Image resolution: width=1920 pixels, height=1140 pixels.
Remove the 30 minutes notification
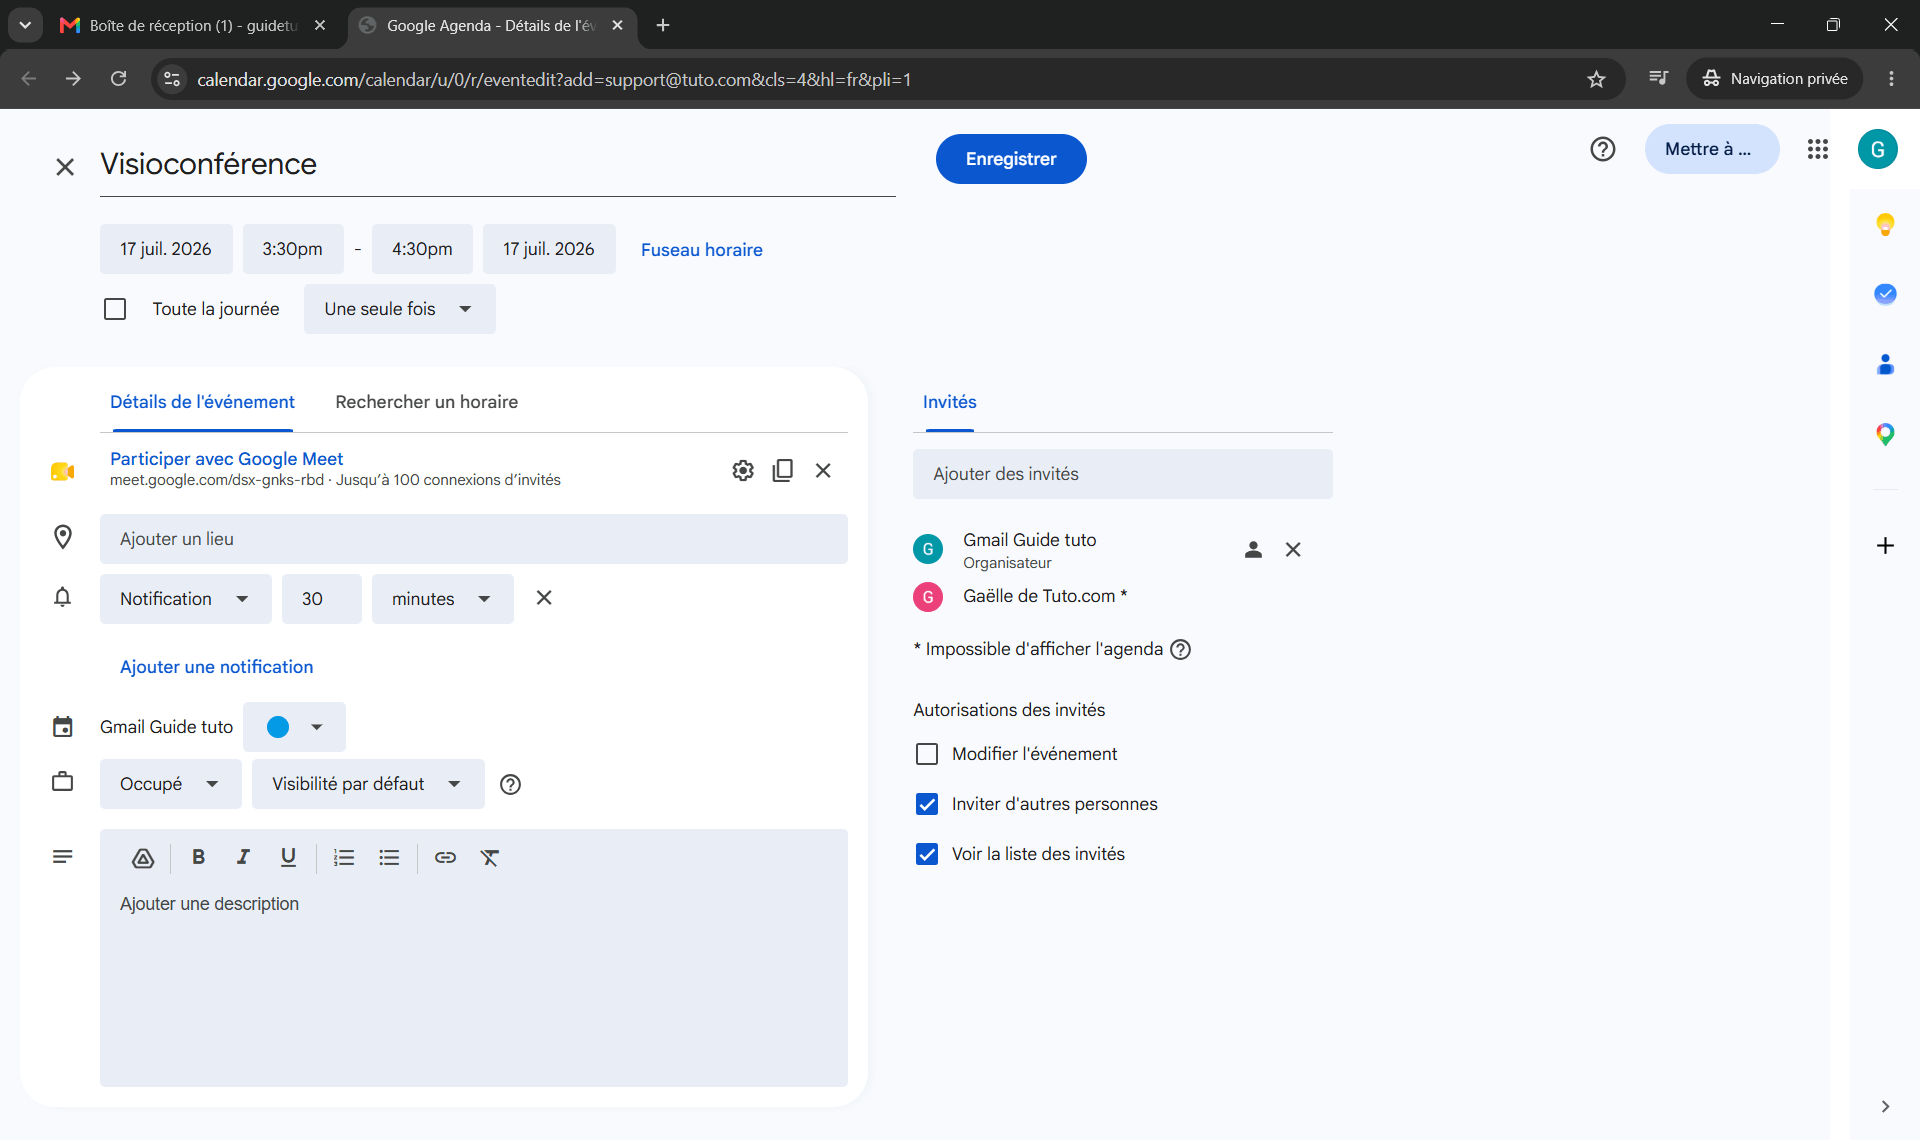pyautogui.click(x=544, y=598)
